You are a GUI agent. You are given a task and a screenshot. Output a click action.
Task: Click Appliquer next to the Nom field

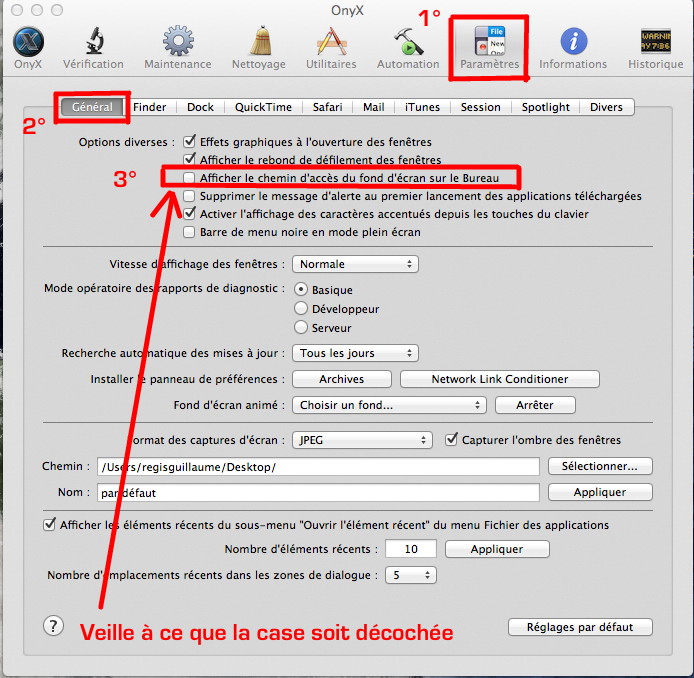(600, 492)
